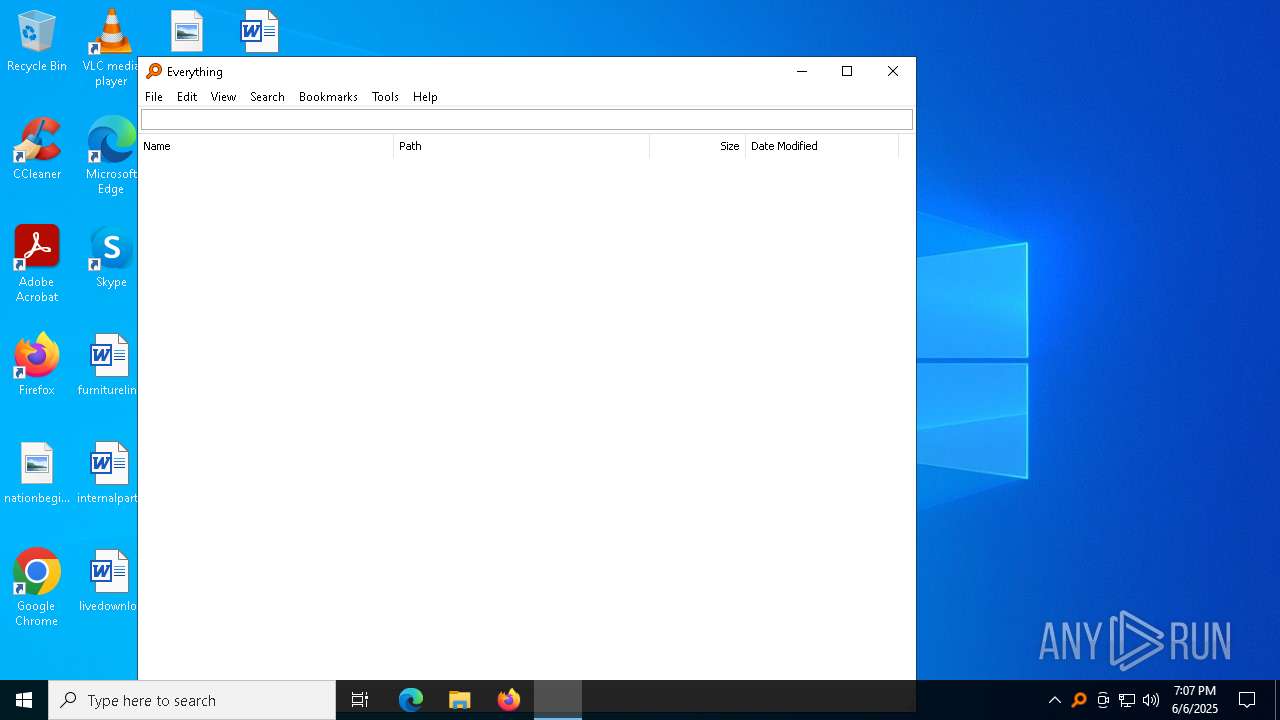Open the clock and calendar flyout
This screenshot has width=1280, height=720.
click(x=1195, y=700)
